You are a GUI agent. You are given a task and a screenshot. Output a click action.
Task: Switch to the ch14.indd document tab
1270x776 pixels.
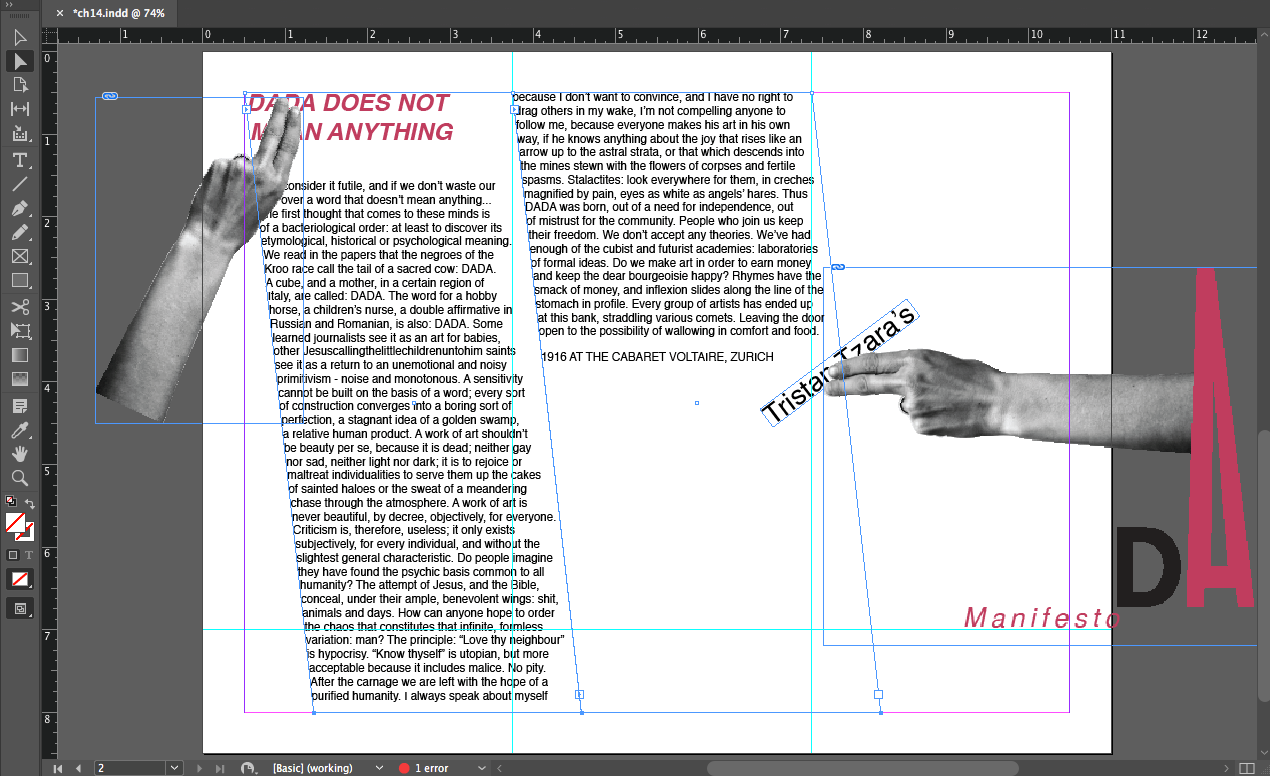pyautogui.click(x=118, y=13)
